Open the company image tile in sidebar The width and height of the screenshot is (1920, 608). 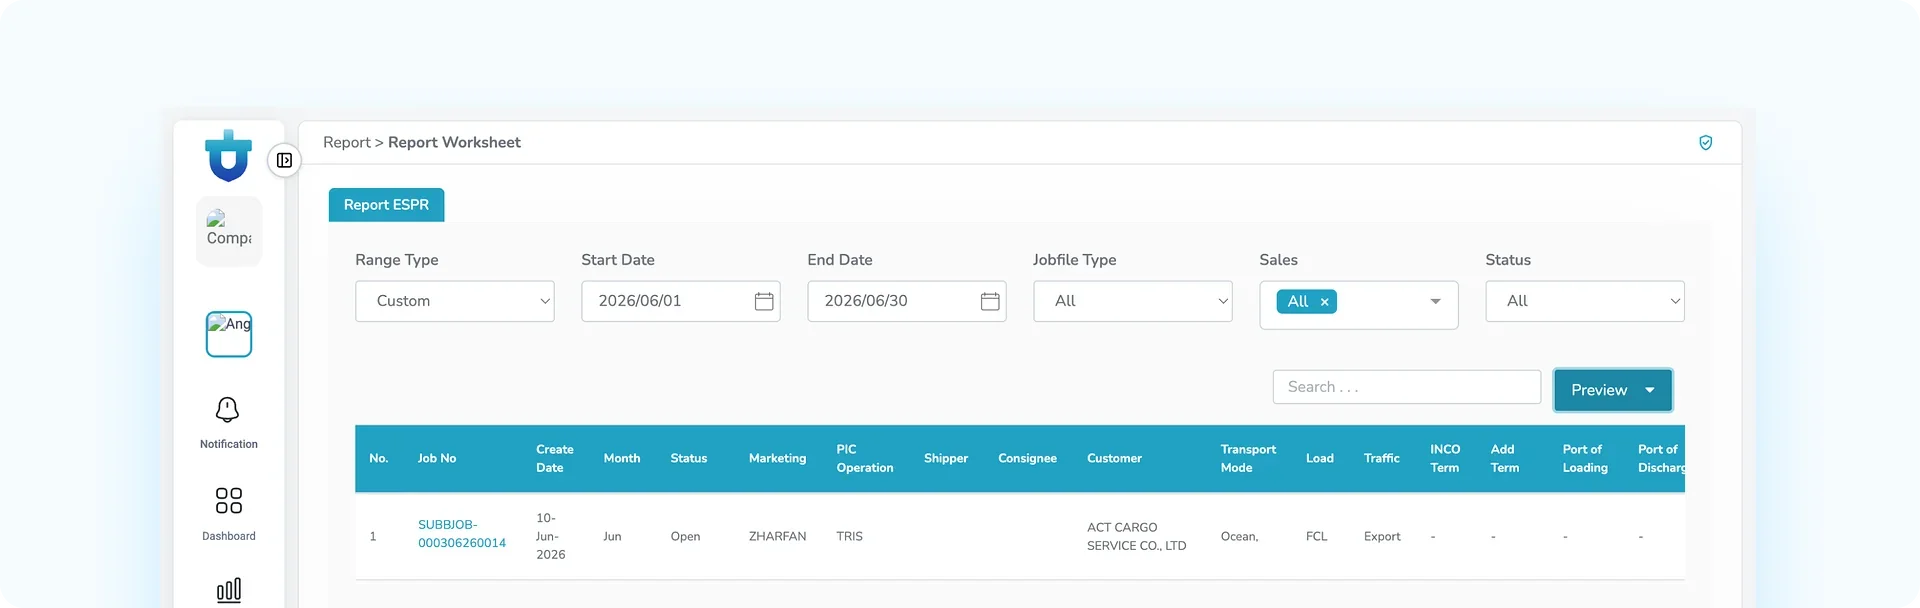point(229,231)
